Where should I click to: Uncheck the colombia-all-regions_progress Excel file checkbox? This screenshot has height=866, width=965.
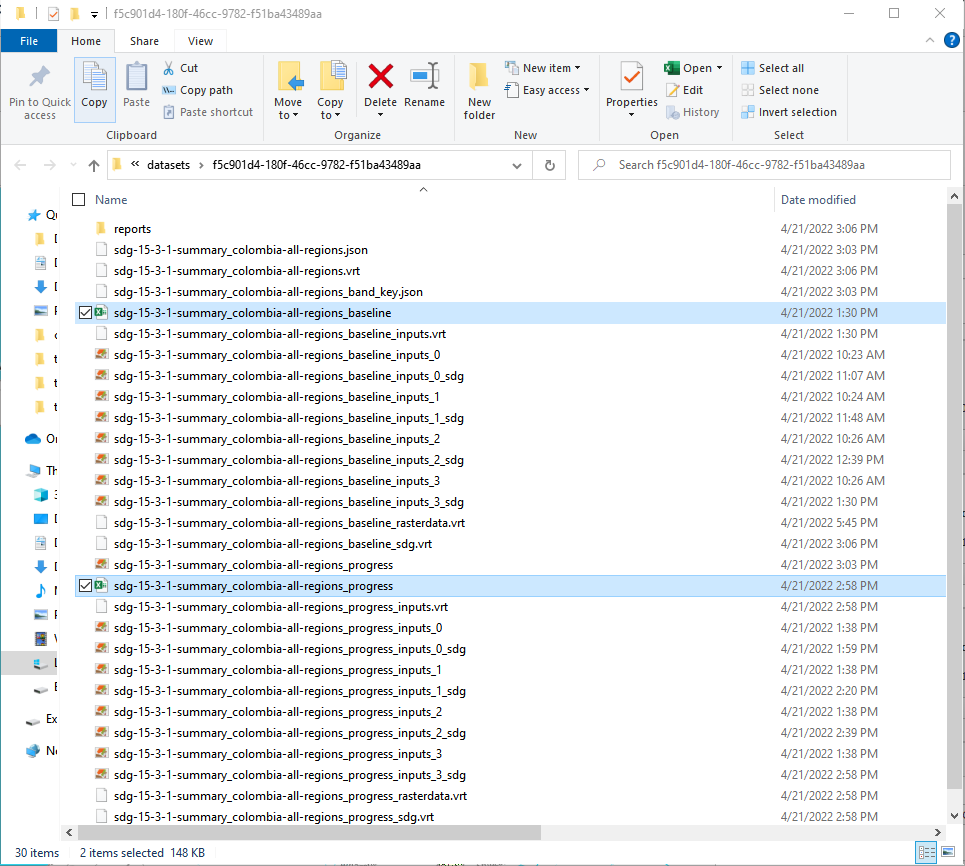click(x=85, y=586)
